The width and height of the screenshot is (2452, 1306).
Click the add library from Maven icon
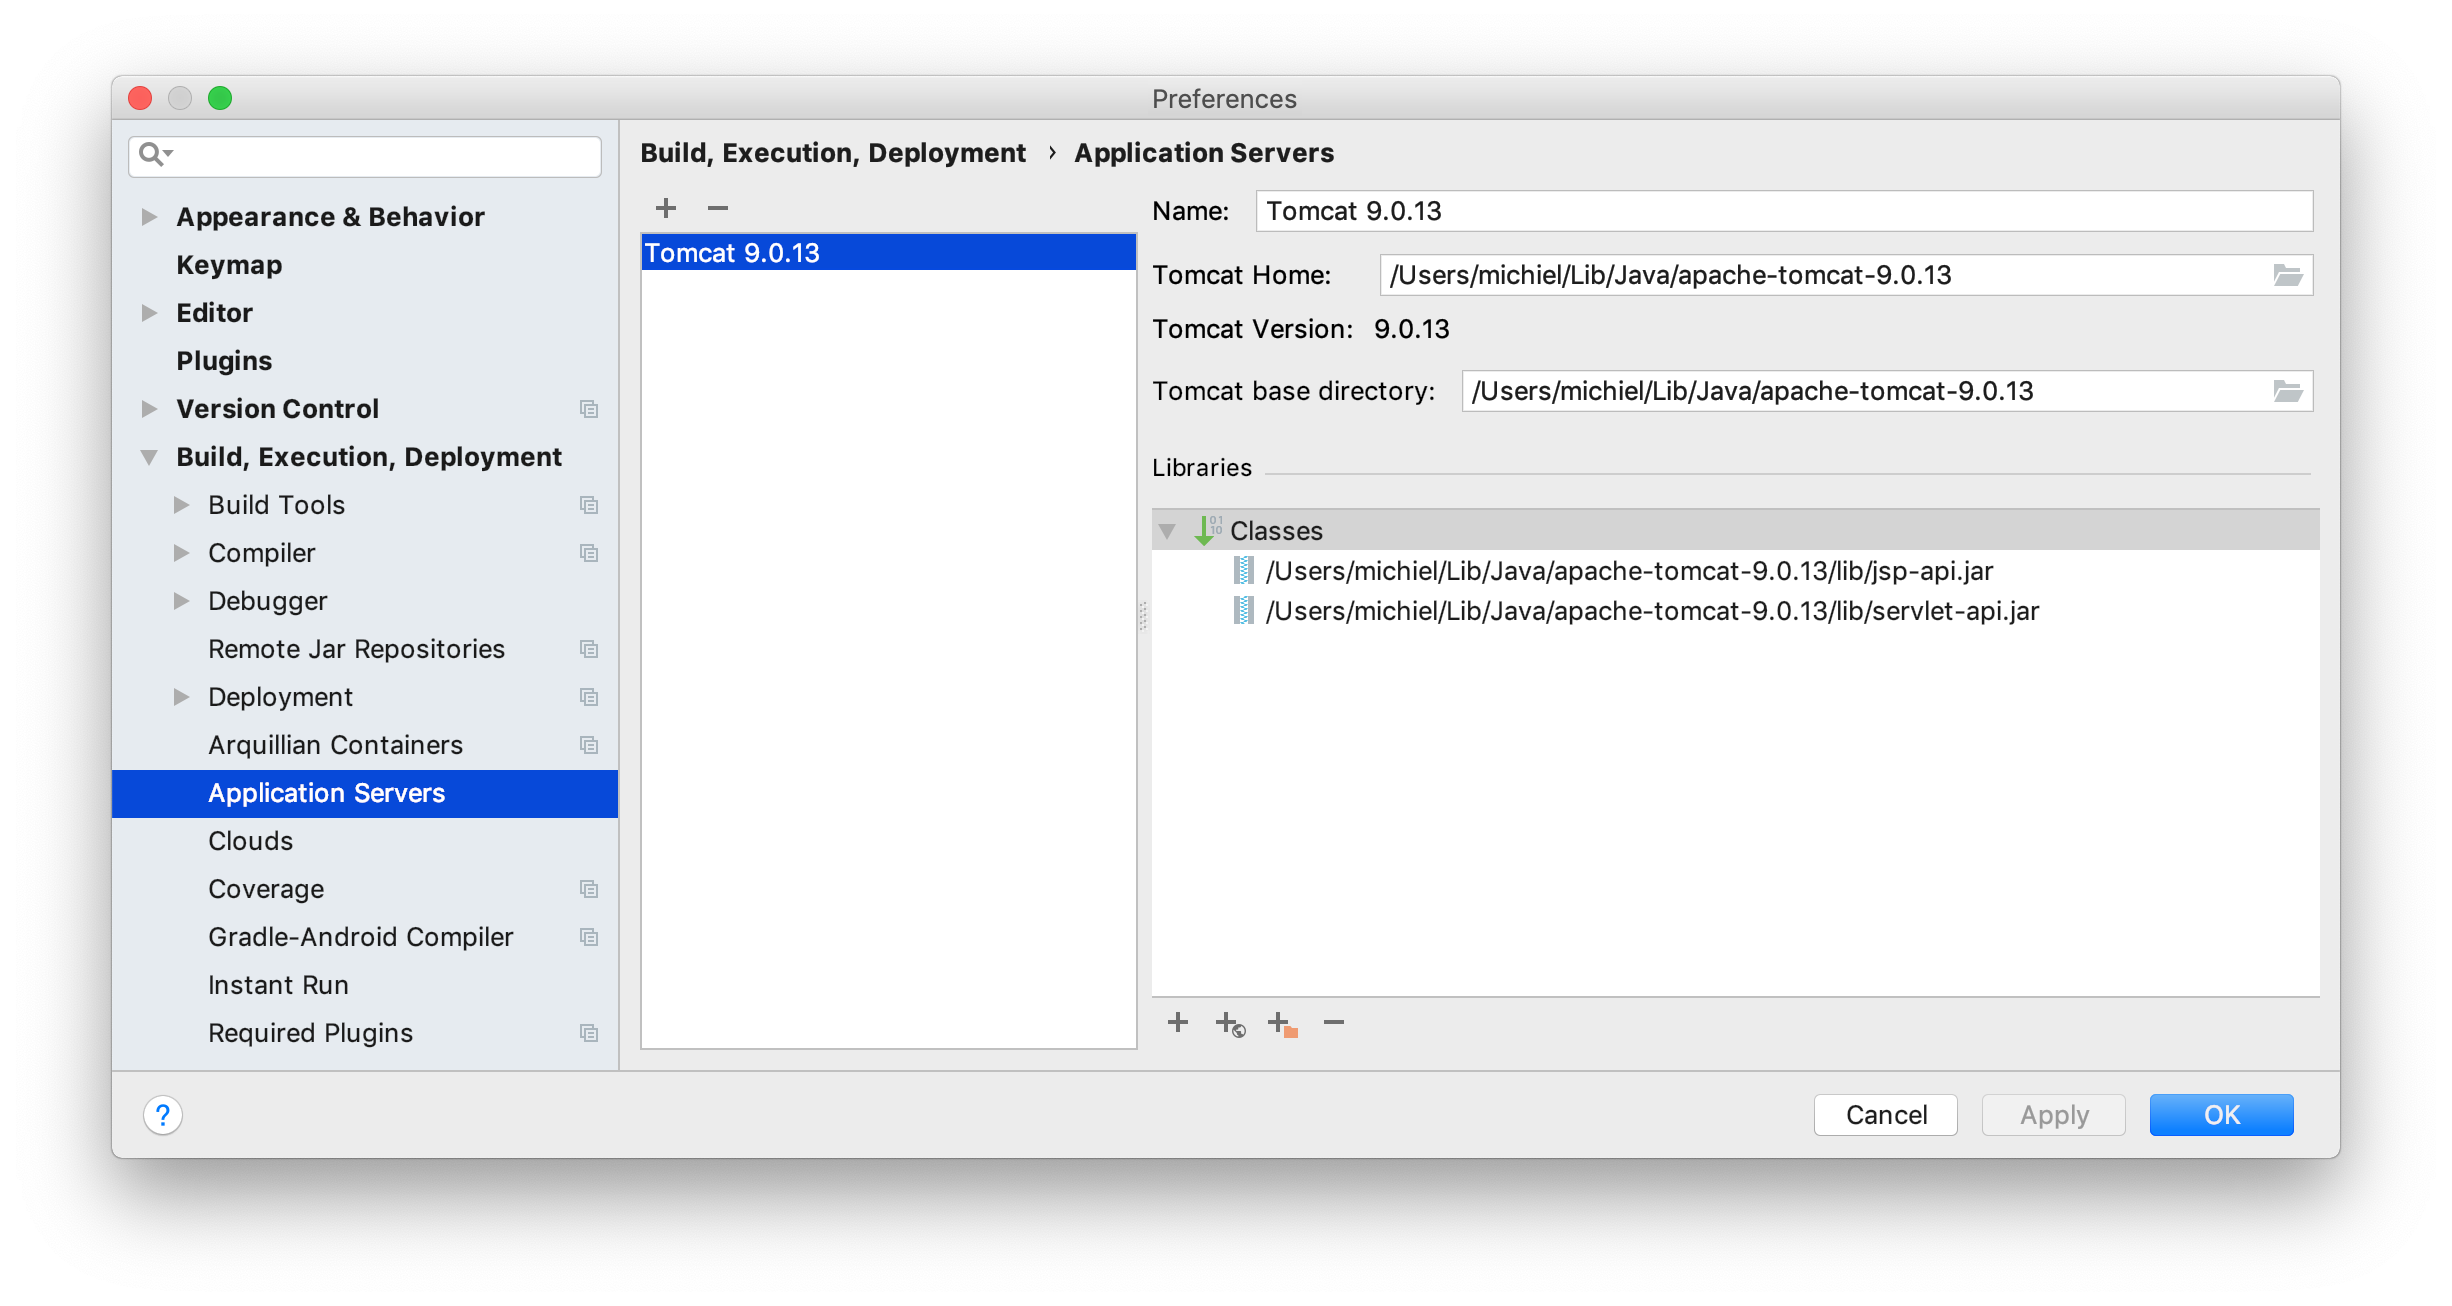point(1229,1024)
